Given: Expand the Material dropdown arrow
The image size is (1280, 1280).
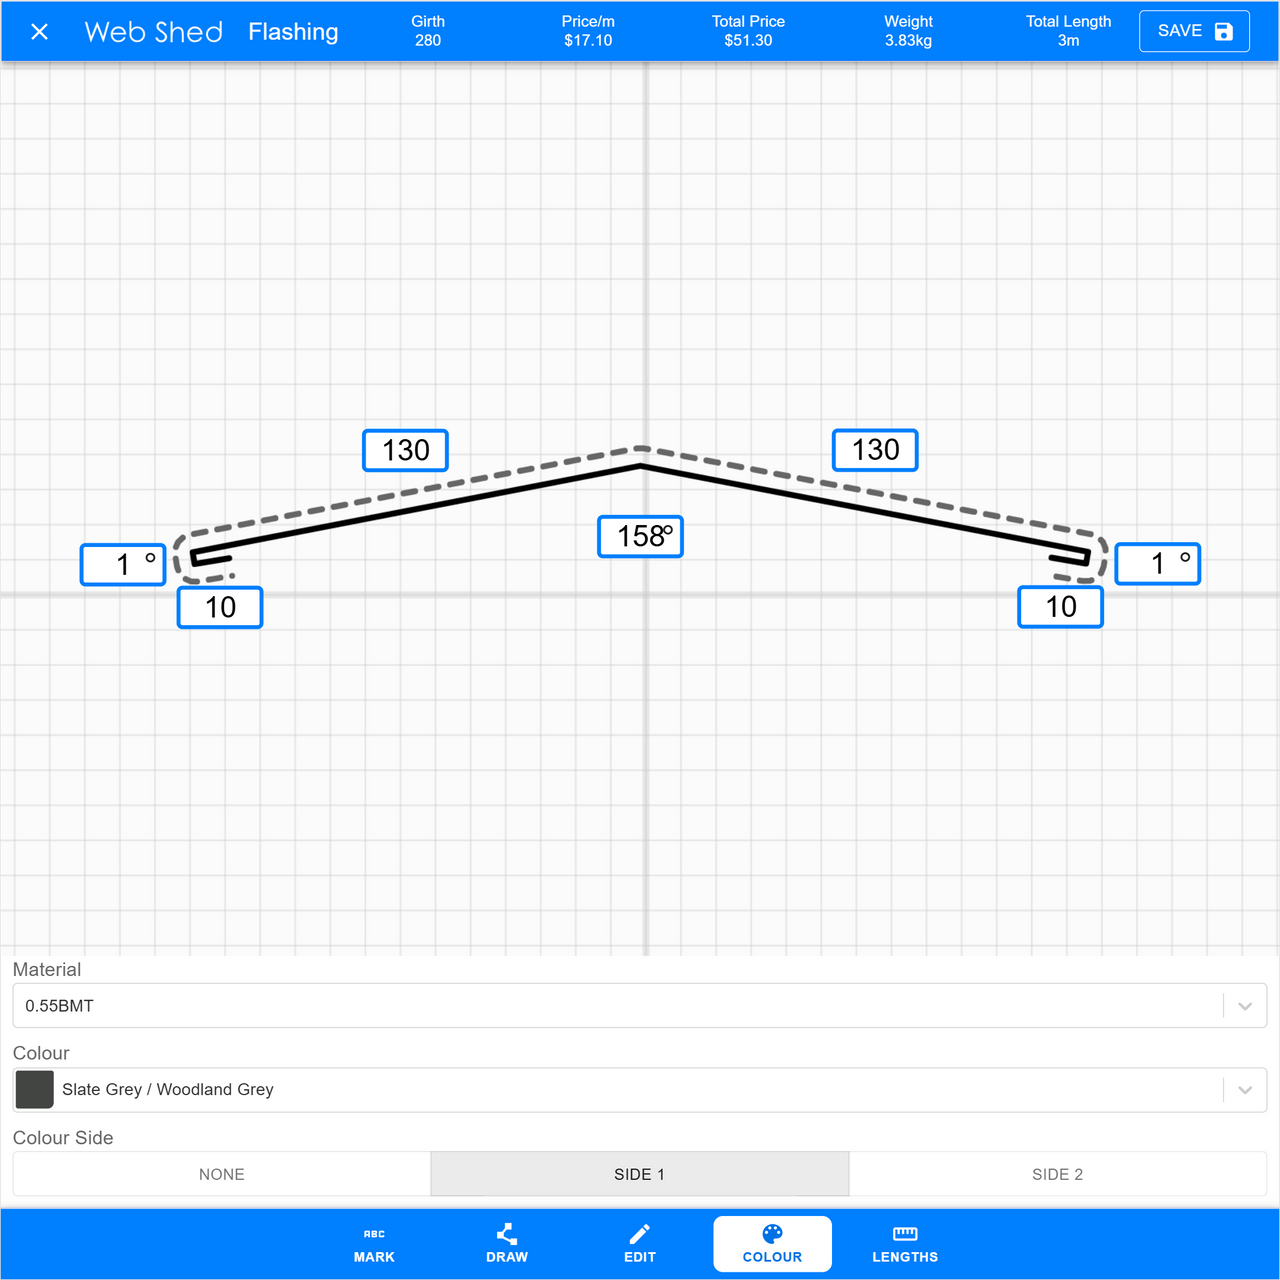Looking at the screenshot, I should (1245, 1006).
